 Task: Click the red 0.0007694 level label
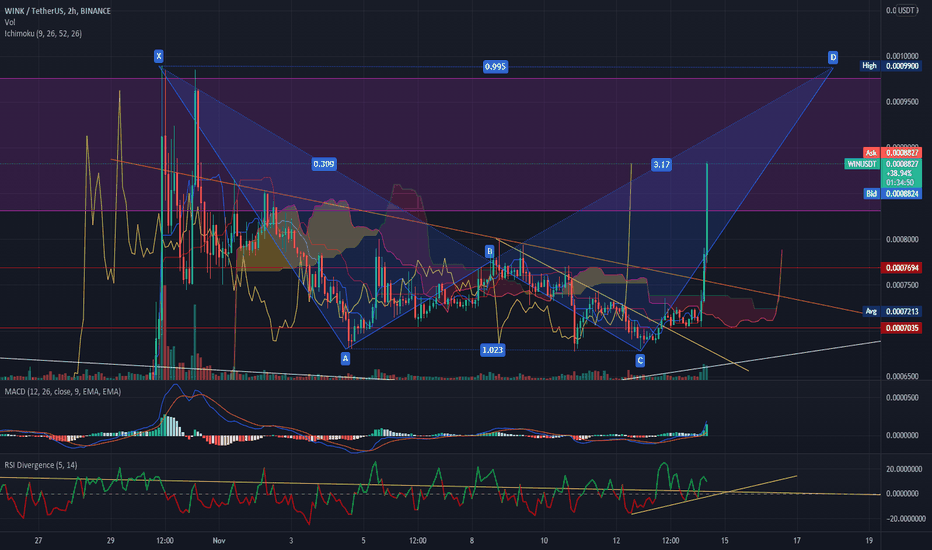coord(902,268)
